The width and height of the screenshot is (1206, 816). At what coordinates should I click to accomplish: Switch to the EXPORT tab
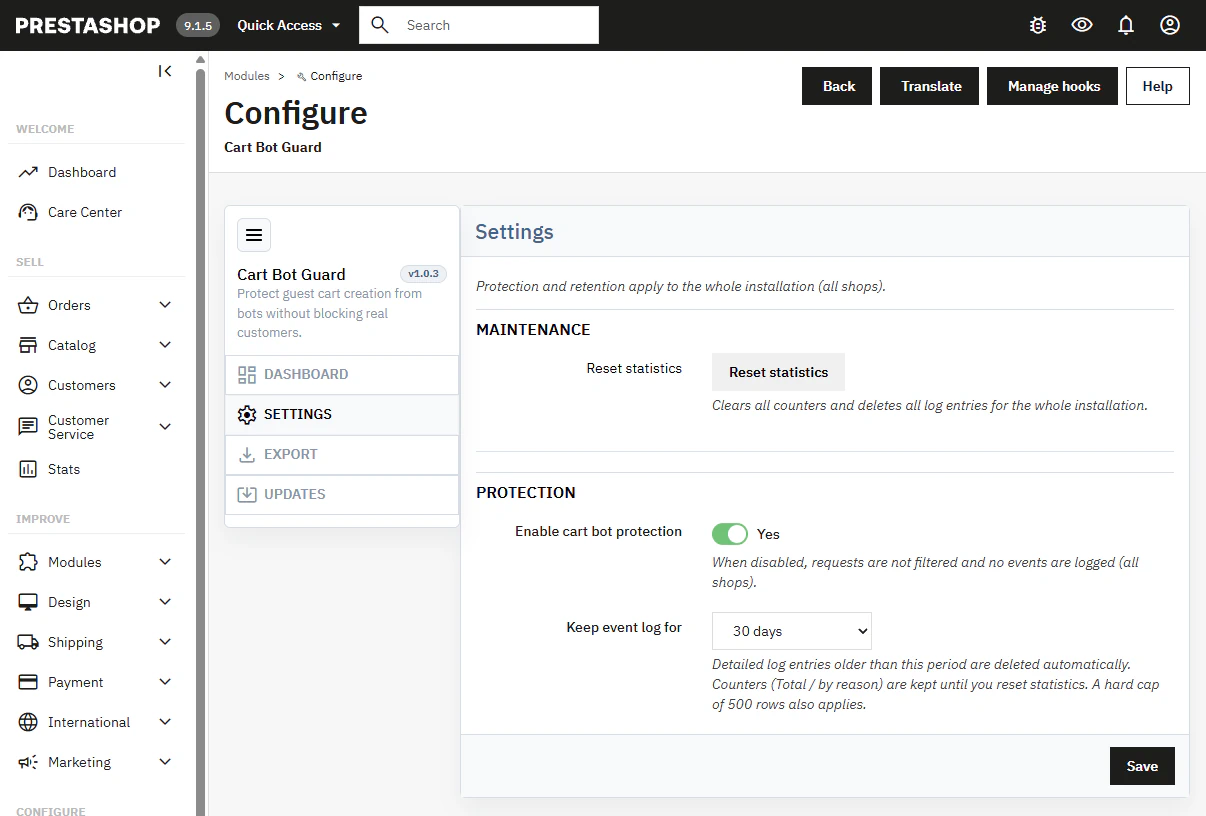point(342,454)
